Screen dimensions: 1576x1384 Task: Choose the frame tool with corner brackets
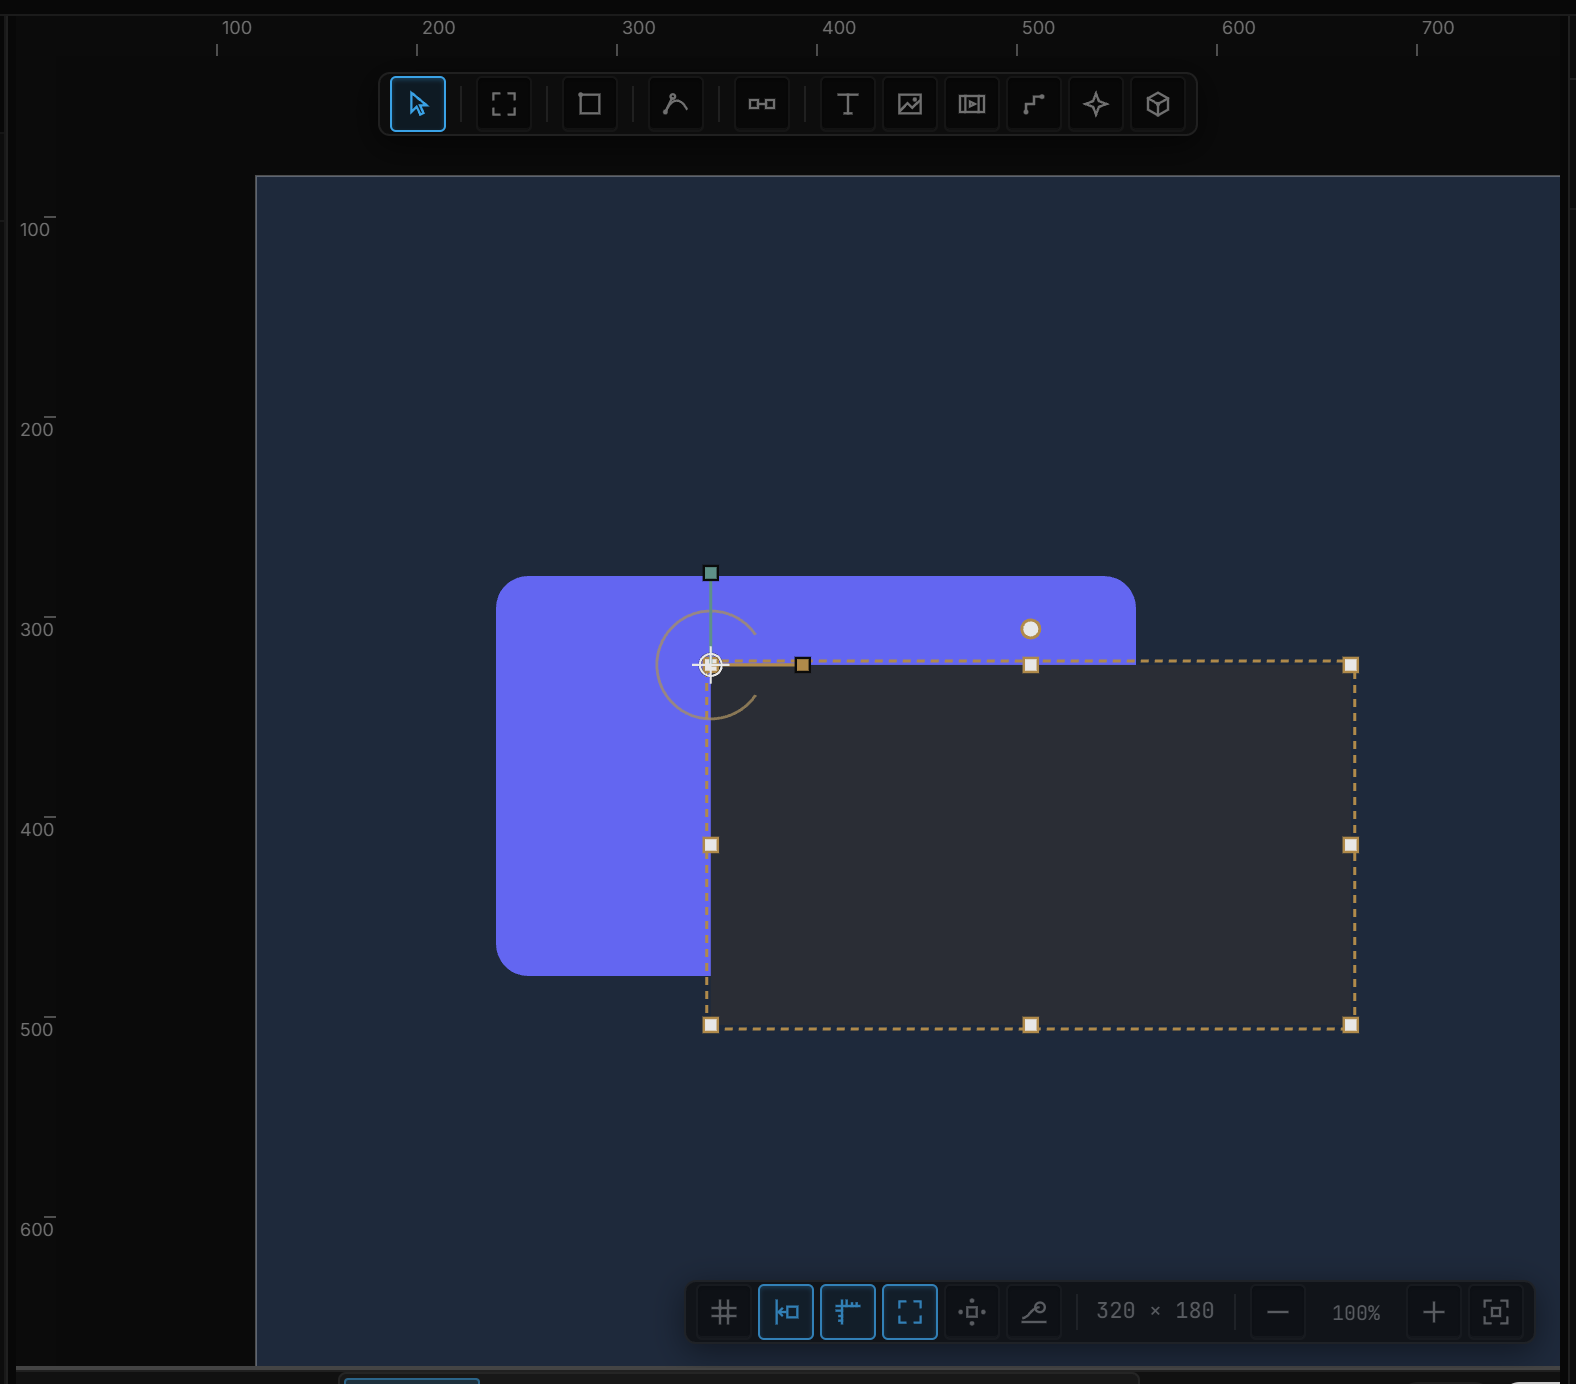[504, 104]
